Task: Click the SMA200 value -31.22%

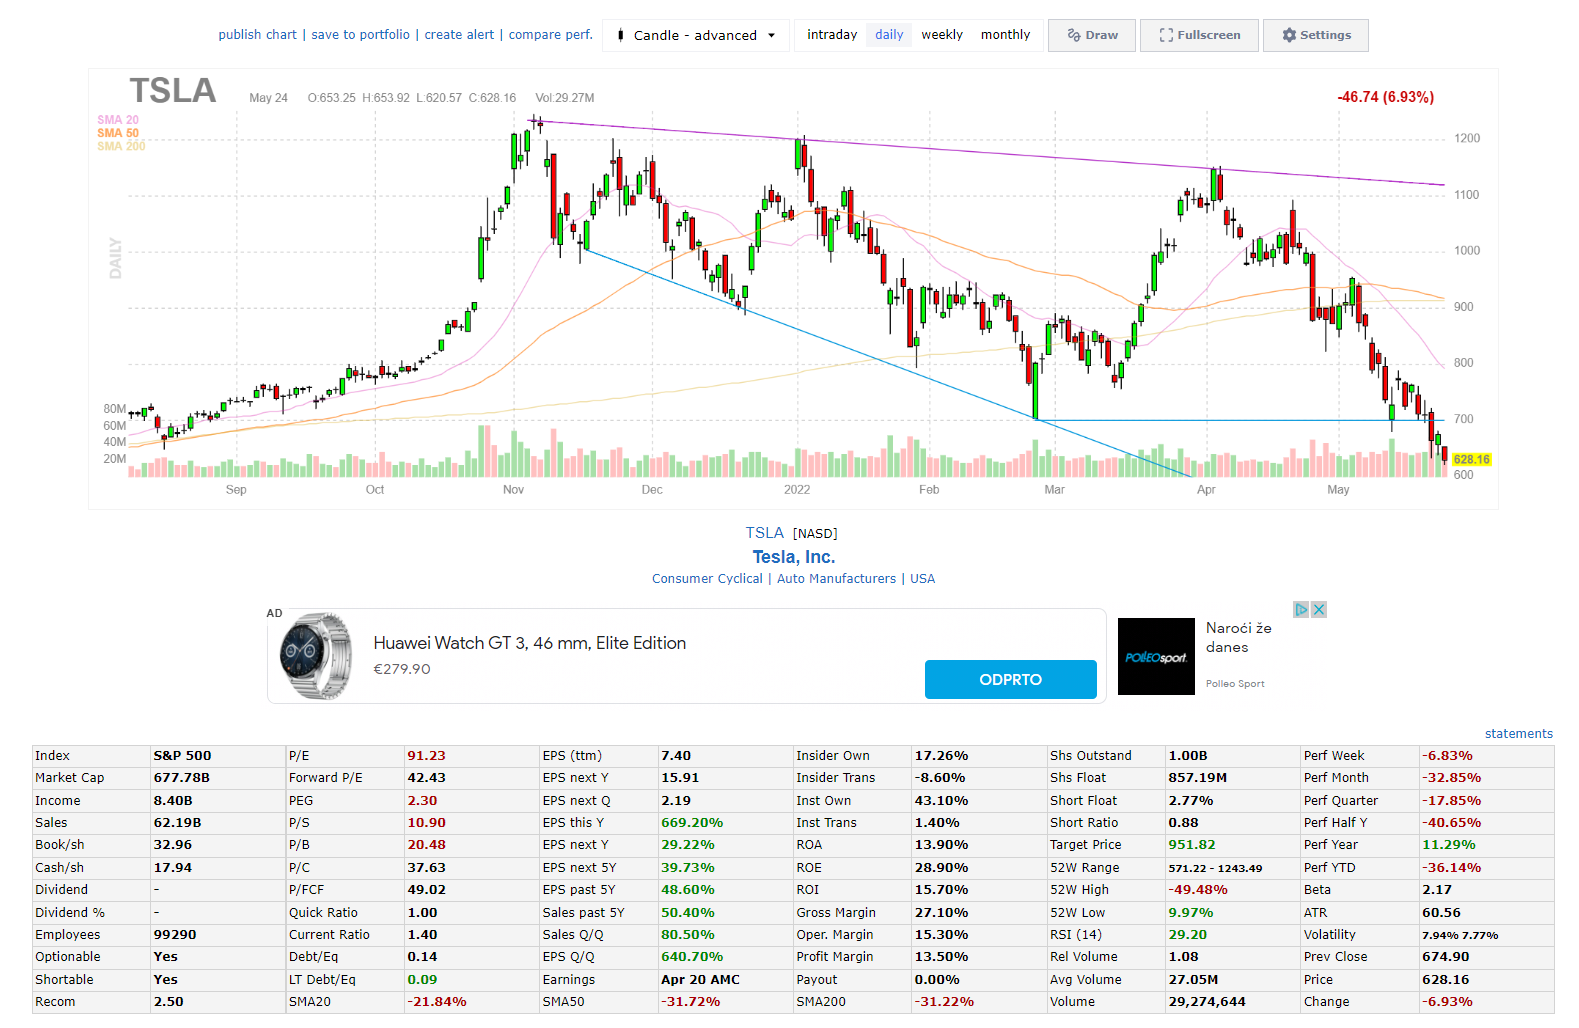Action: tap(944, 1002)
